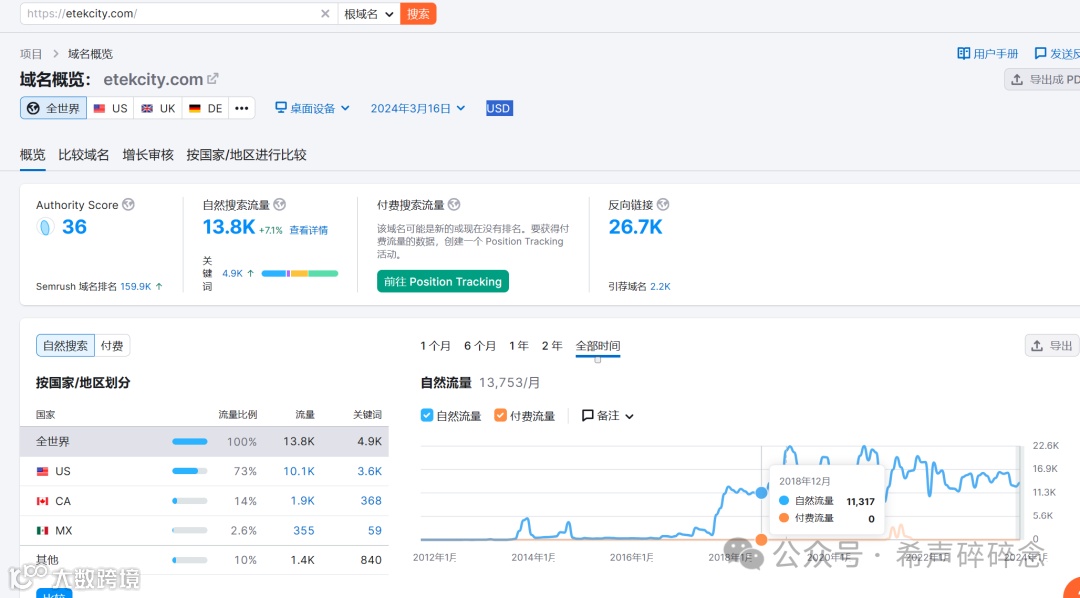Click the US traffic share bar
This screenshot has width=1080, height=598.
click(x=189, y=471)
